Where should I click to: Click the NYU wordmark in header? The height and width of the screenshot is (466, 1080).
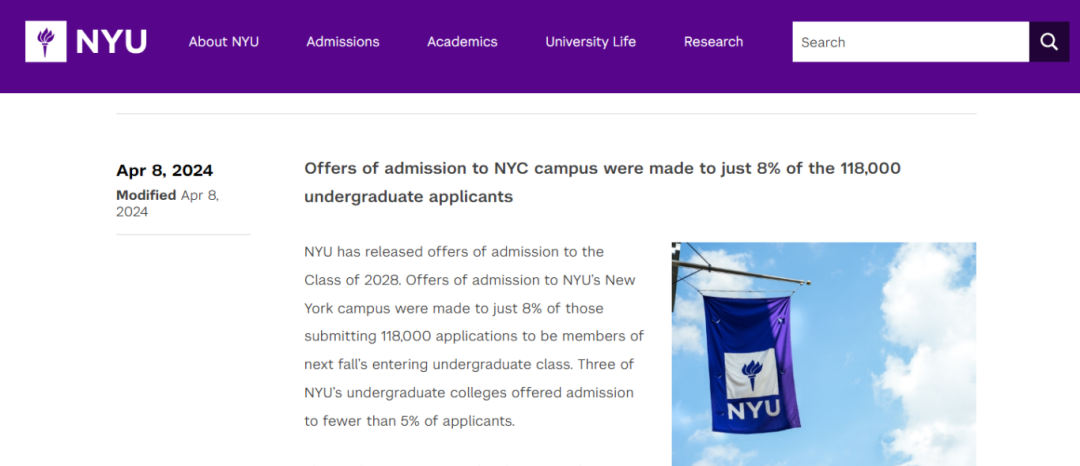111,42
